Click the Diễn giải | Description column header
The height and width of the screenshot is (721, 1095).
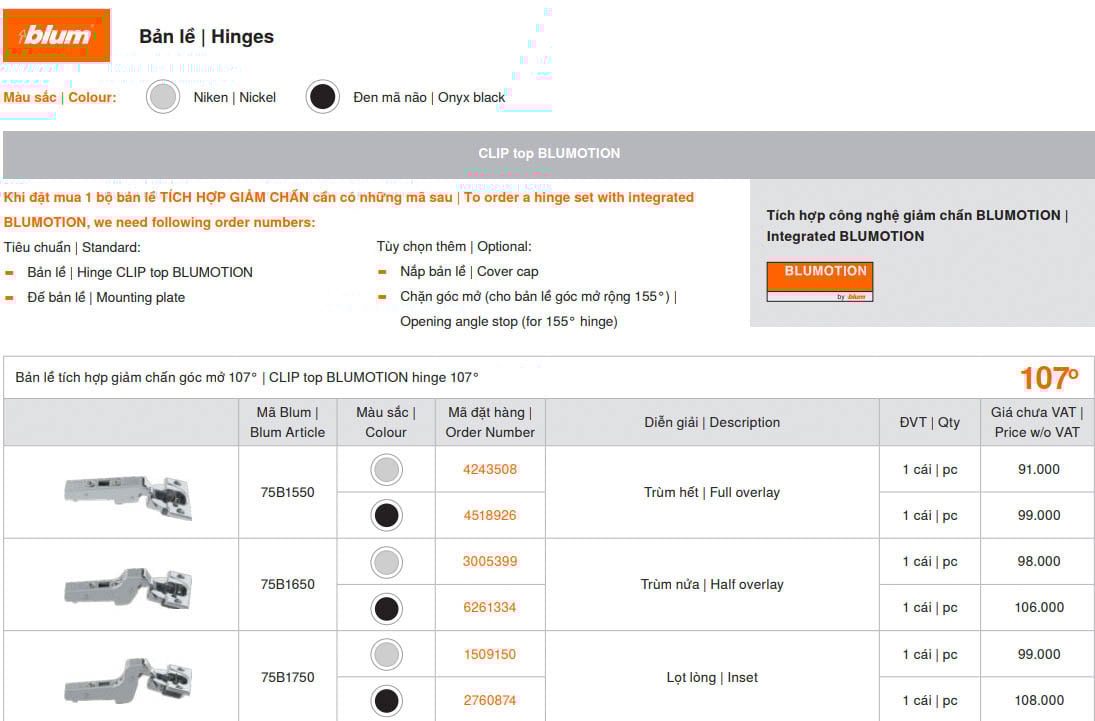point(712,423)
